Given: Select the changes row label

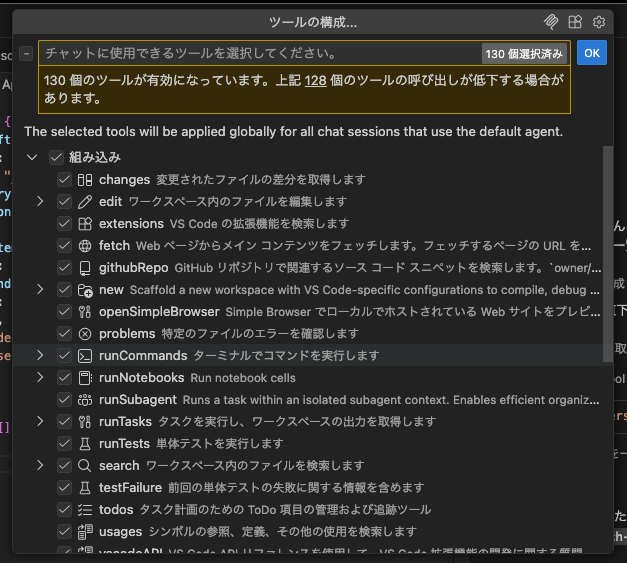Looking at the screenshot, I should click(124, 180).
